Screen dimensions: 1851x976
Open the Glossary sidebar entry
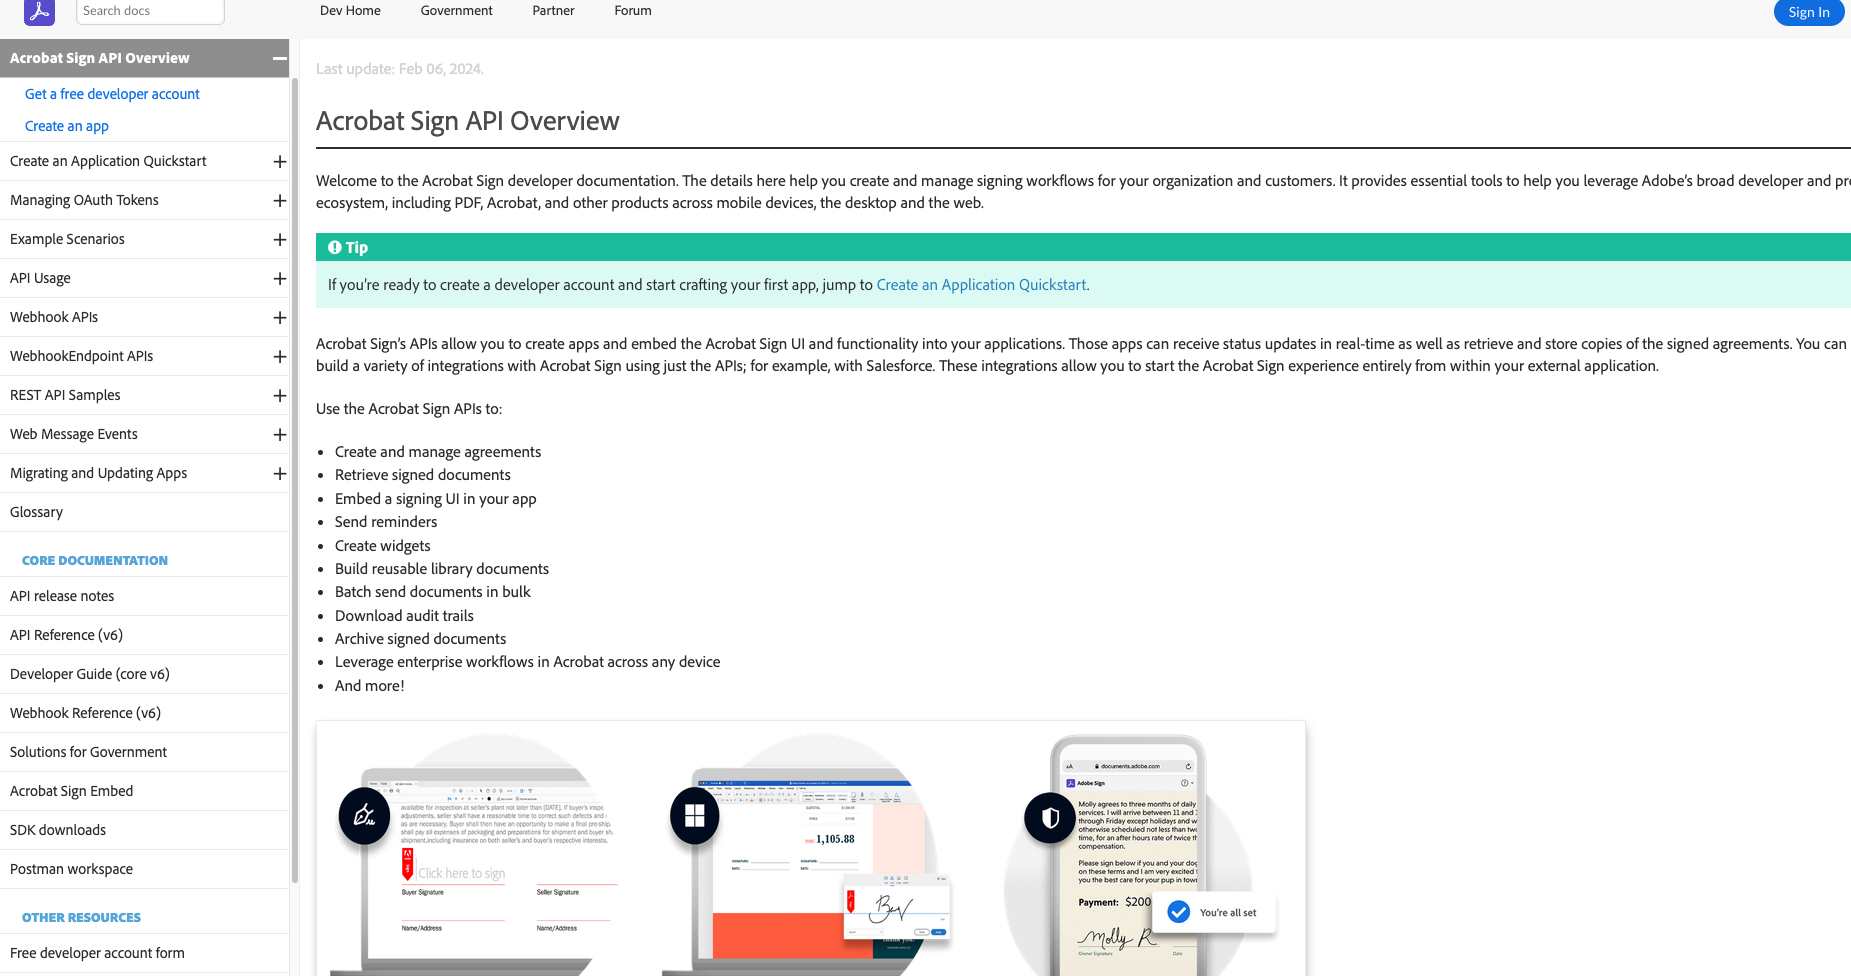coord(36,512)
